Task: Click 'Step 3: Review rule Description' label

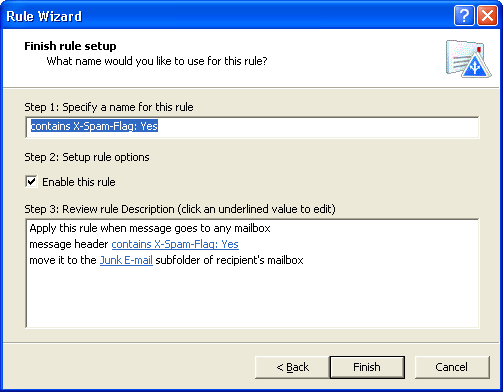Action: pos(180,209)
